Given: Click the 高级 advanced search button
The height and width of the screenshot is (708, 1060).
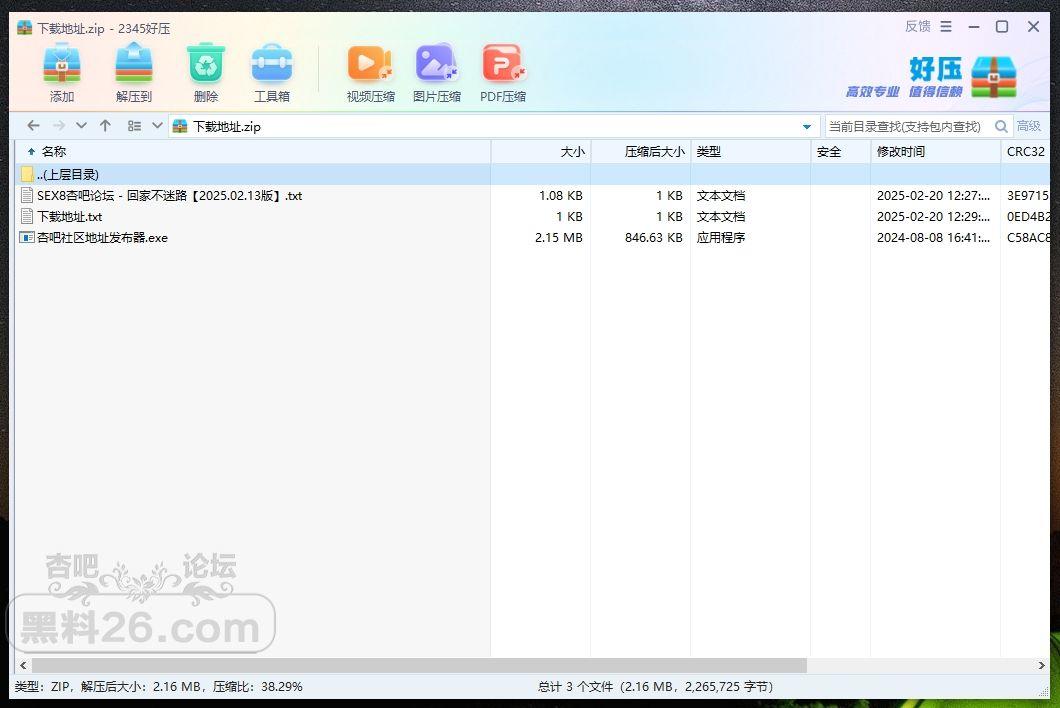Looking at the screenshot, I should 1029,126.
